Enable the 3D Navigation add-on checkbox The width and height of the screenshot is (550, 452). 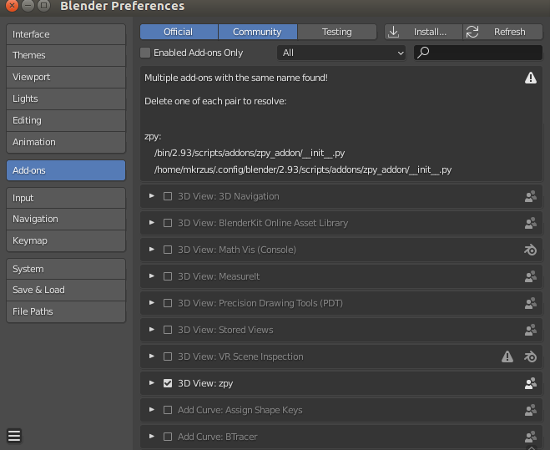[168, 196]
